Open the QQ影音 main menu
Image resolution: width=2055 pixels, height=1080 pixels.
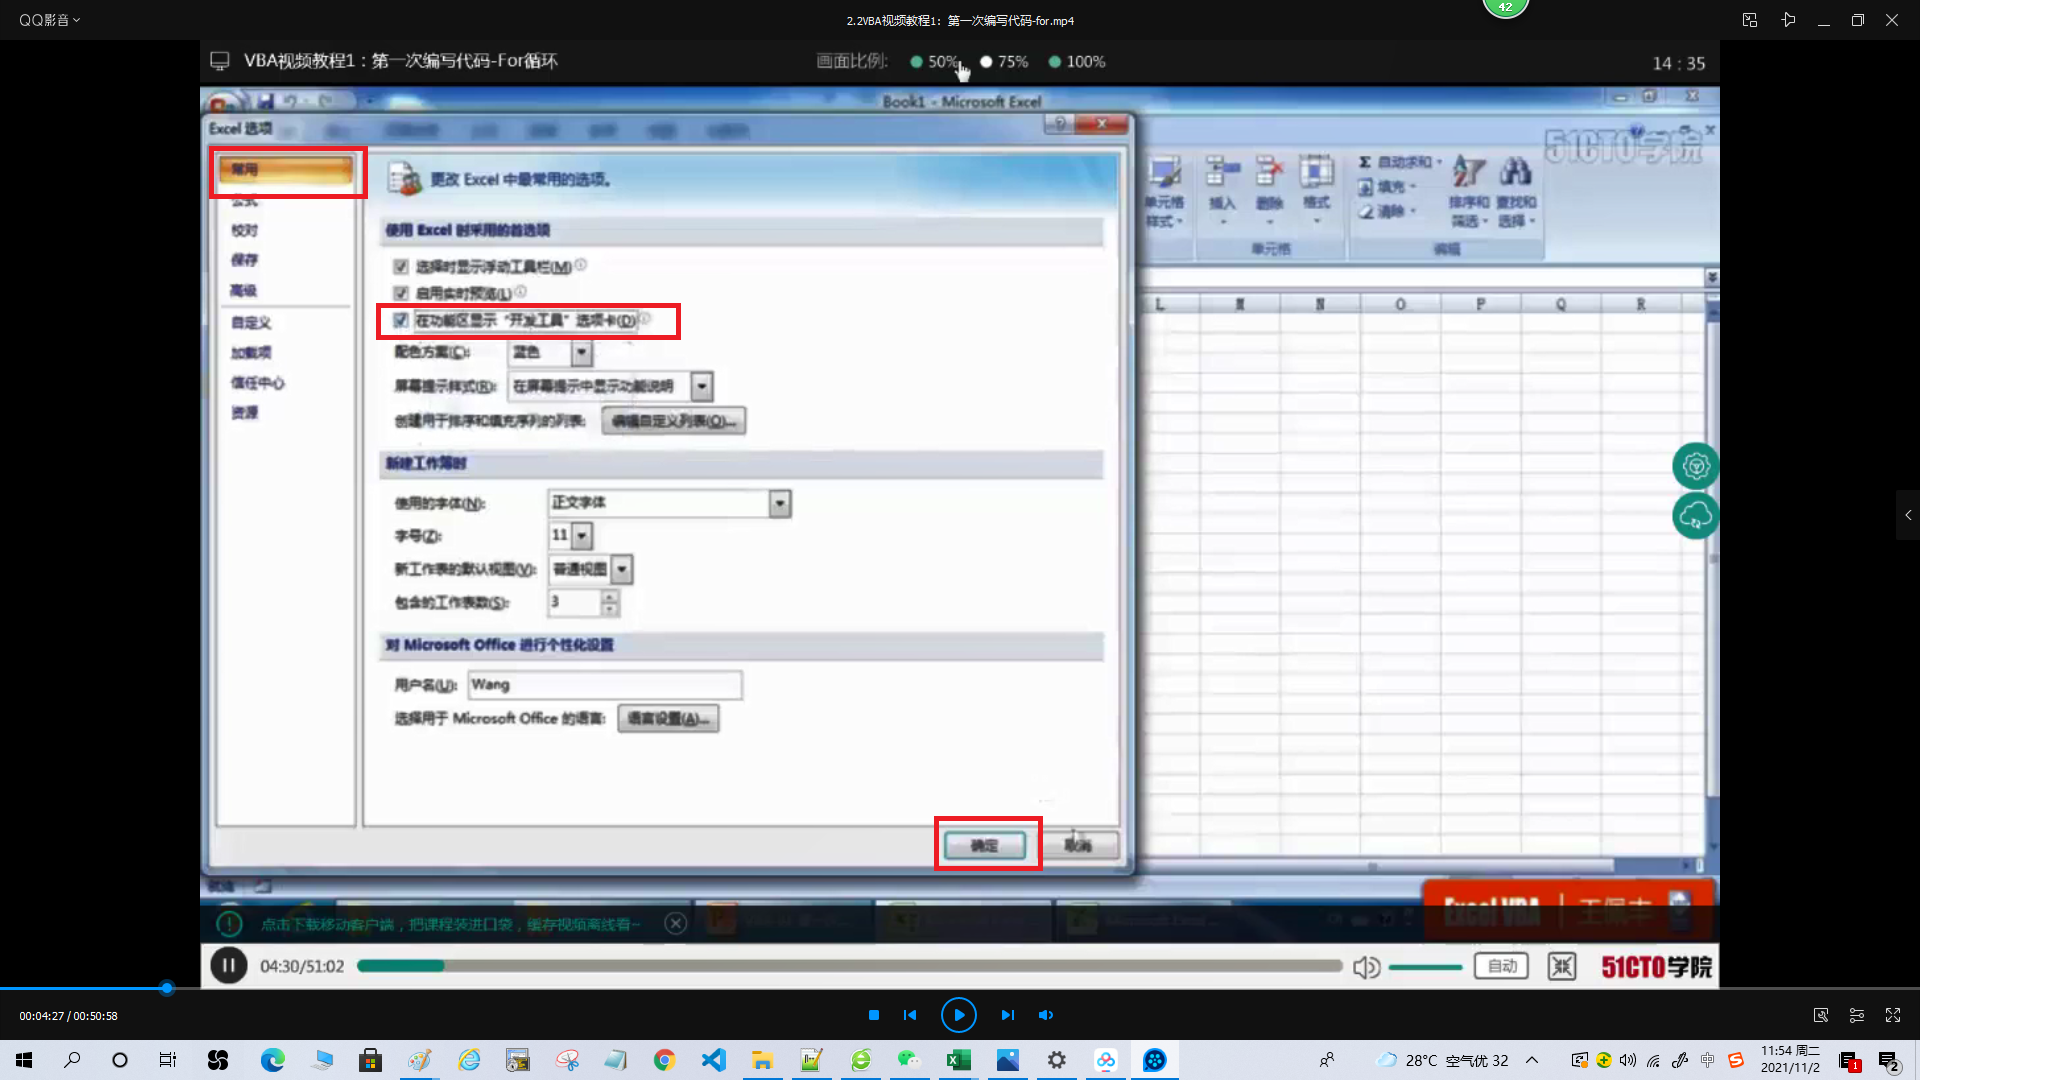click(48, 20)
